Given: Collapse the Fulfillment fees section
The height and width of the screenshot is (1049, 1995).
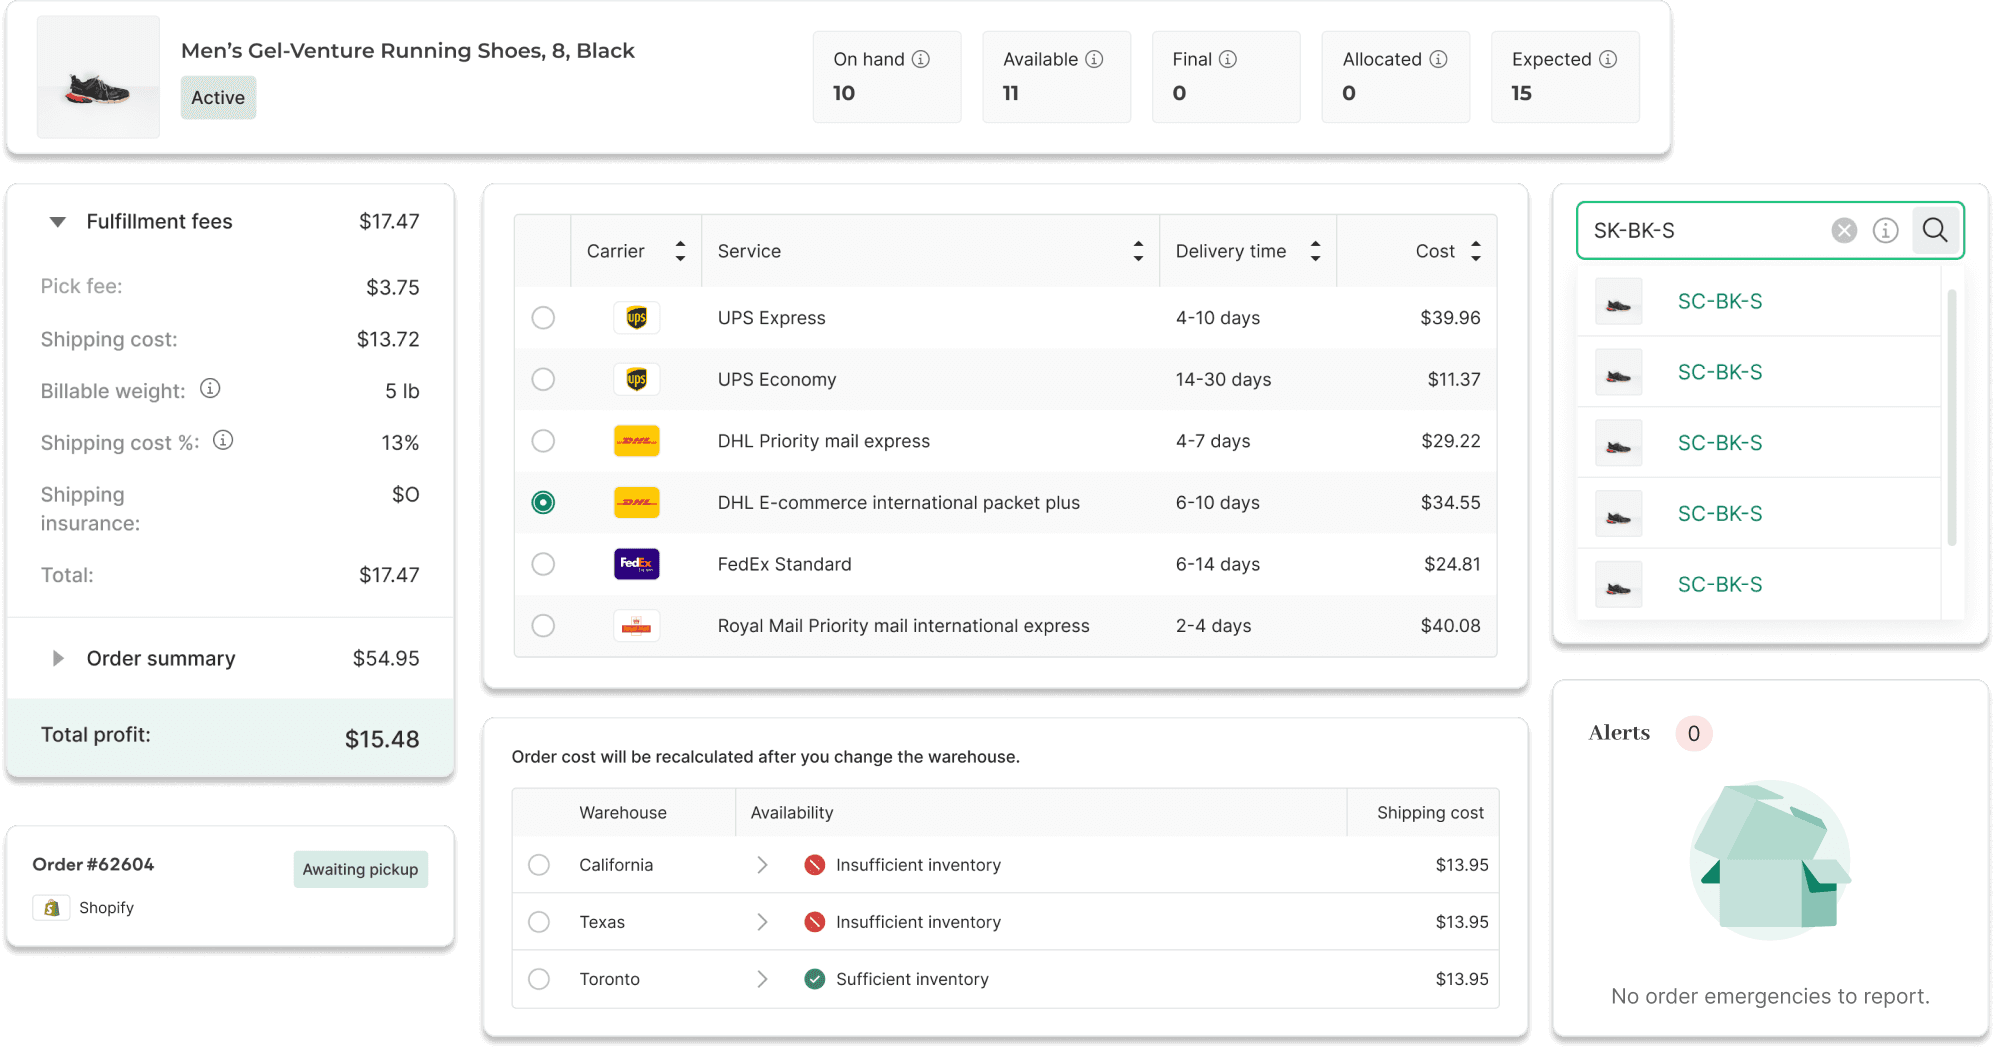Looking at the screenshot, I should [x=58, y=222].
